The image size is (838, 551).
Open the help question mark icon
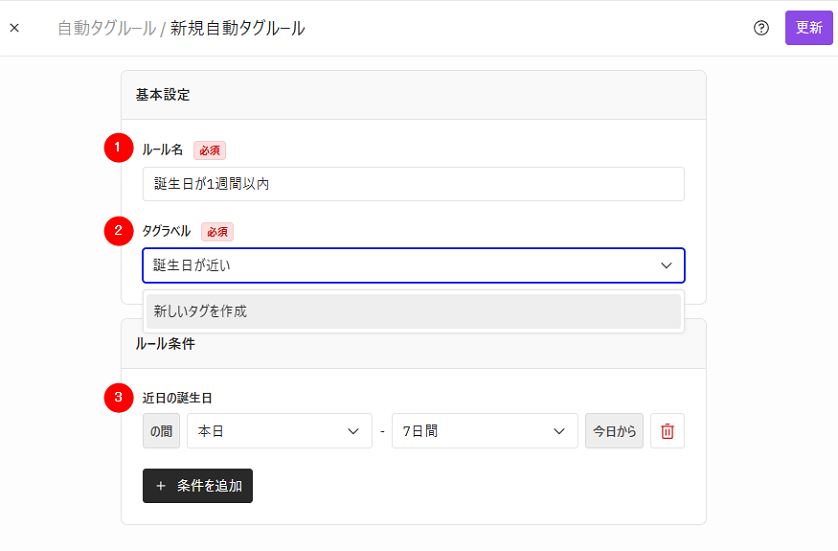(761, 28)
